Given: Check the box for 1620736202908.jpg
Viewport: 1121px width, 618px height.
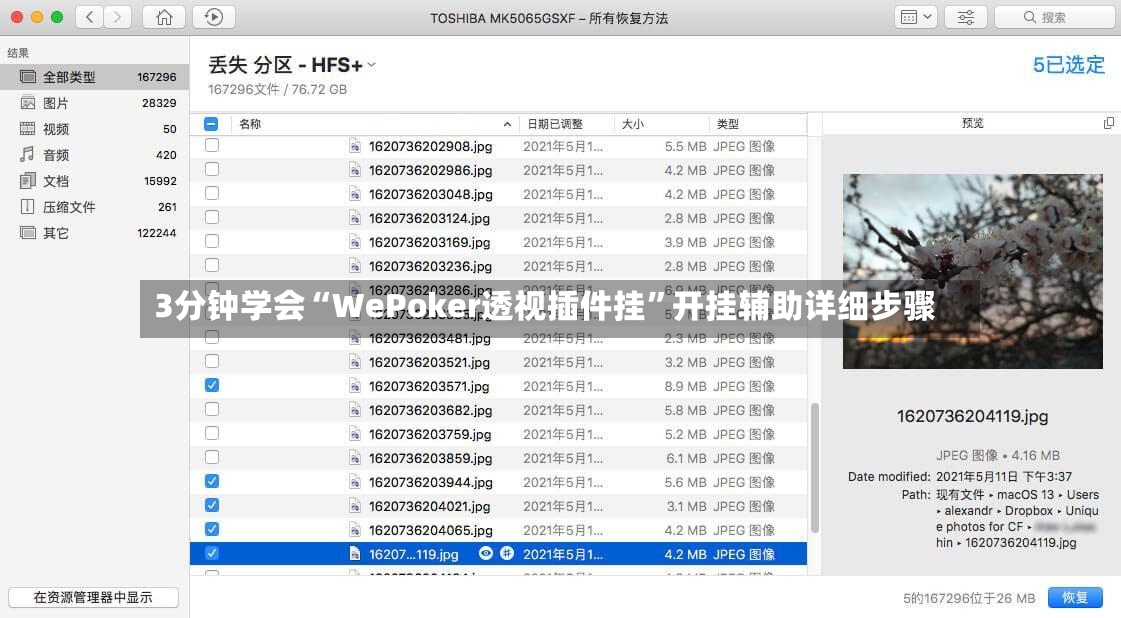Looking at the screenshot, I should coord(212,145).
